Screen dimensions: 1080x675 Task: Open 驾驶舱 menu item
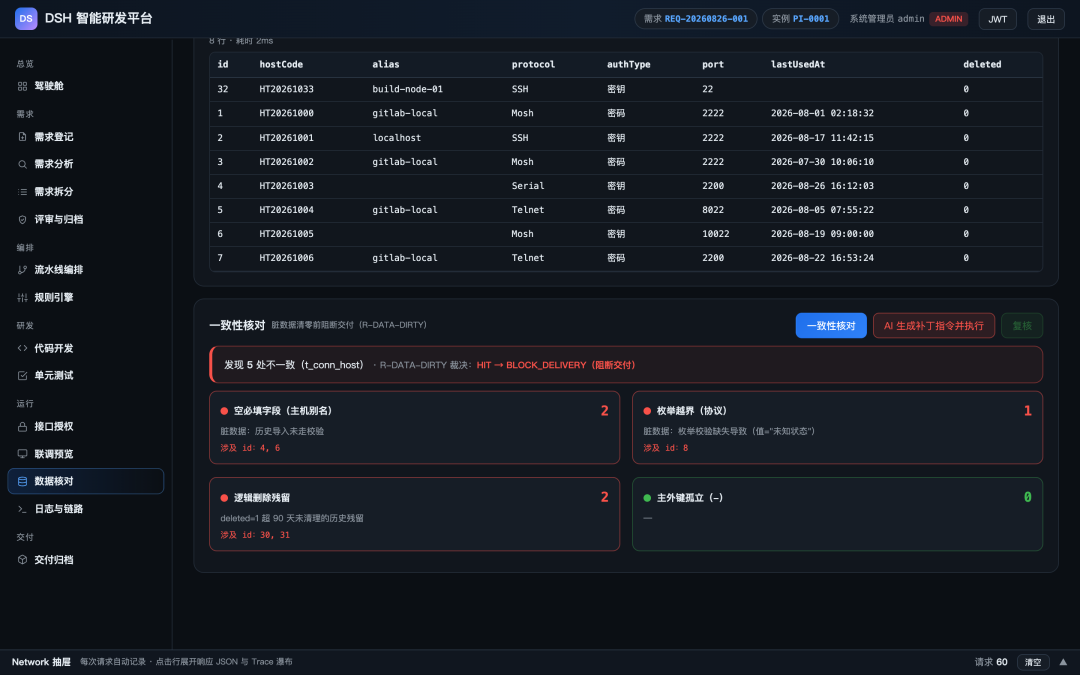click(x=85, y=86)
